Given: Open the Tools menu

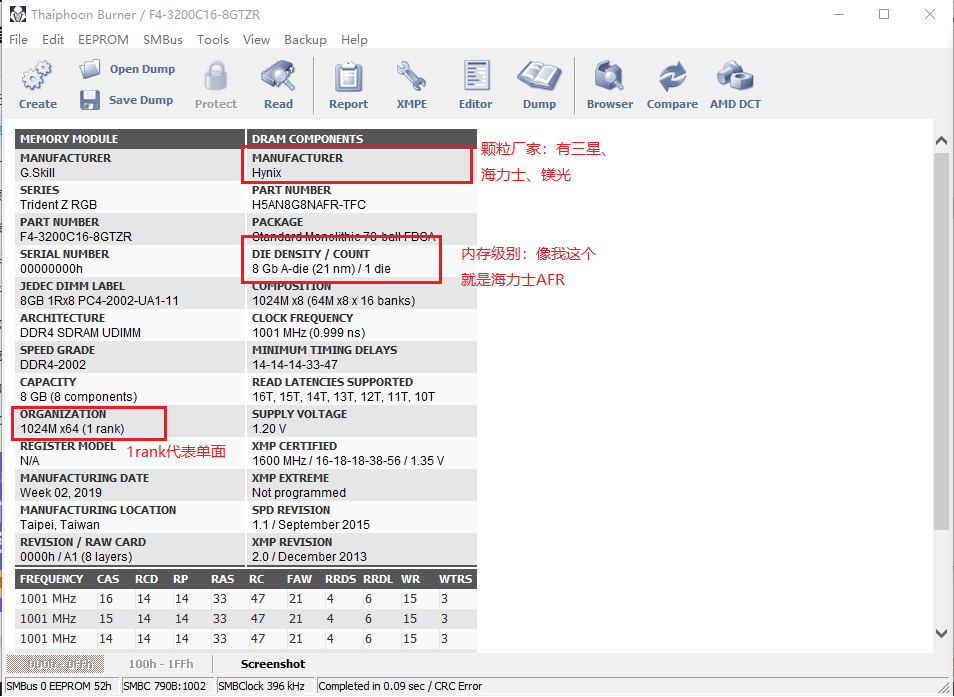Looking at the screenshot, I should [213, 40].
